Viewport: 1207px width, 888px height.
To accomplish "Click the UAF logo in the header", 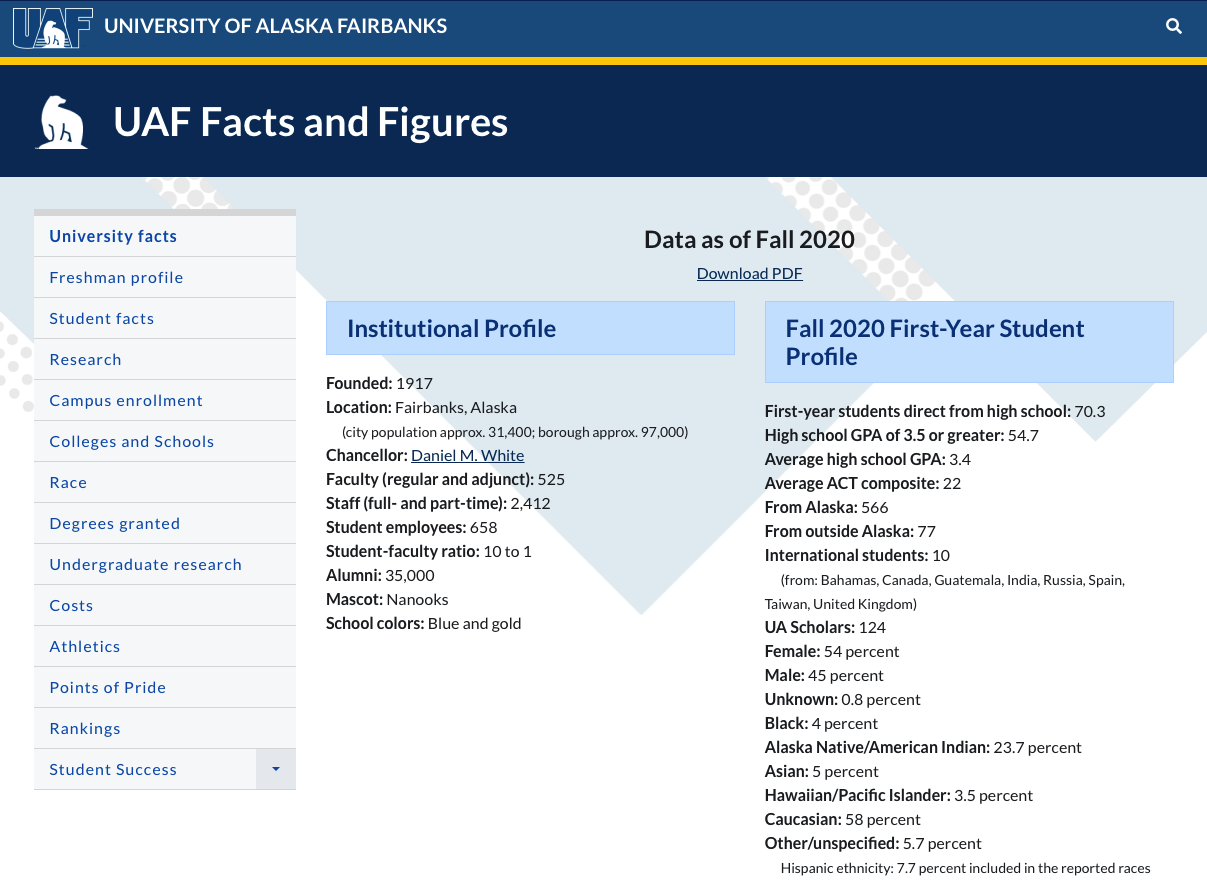I will (x=52, y=27).
